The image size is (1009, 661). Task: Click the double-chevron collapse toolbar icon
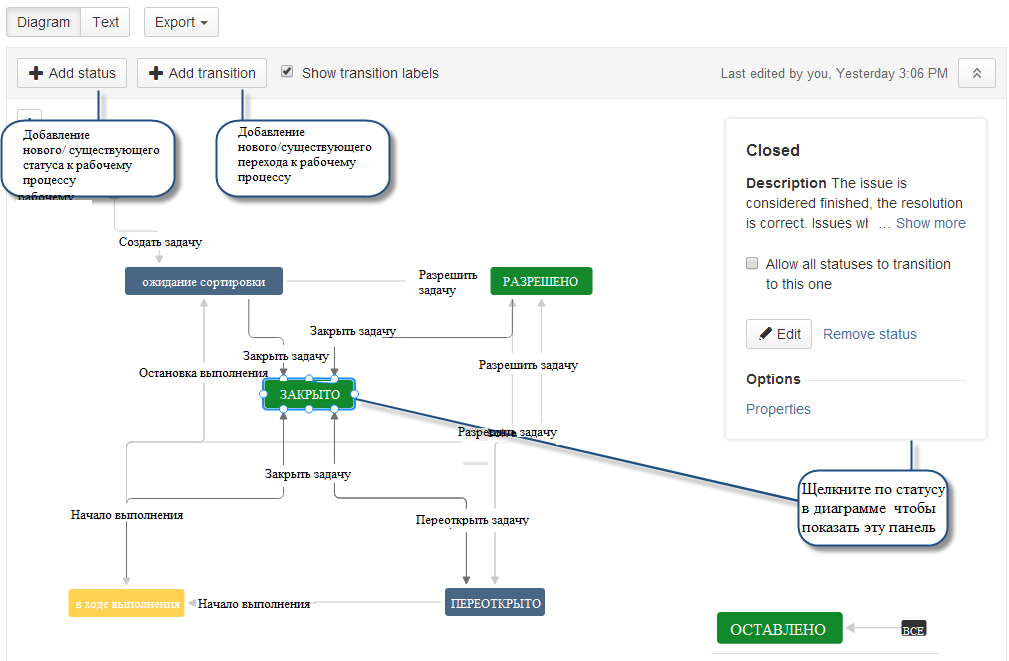976,73
